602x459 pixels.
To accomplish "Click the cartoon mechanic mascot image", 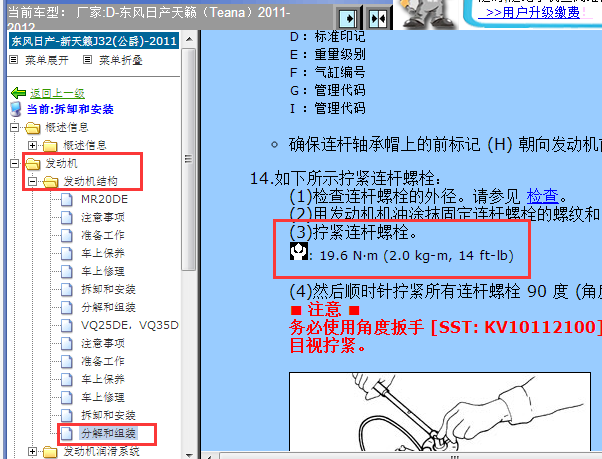I will 426,14.
